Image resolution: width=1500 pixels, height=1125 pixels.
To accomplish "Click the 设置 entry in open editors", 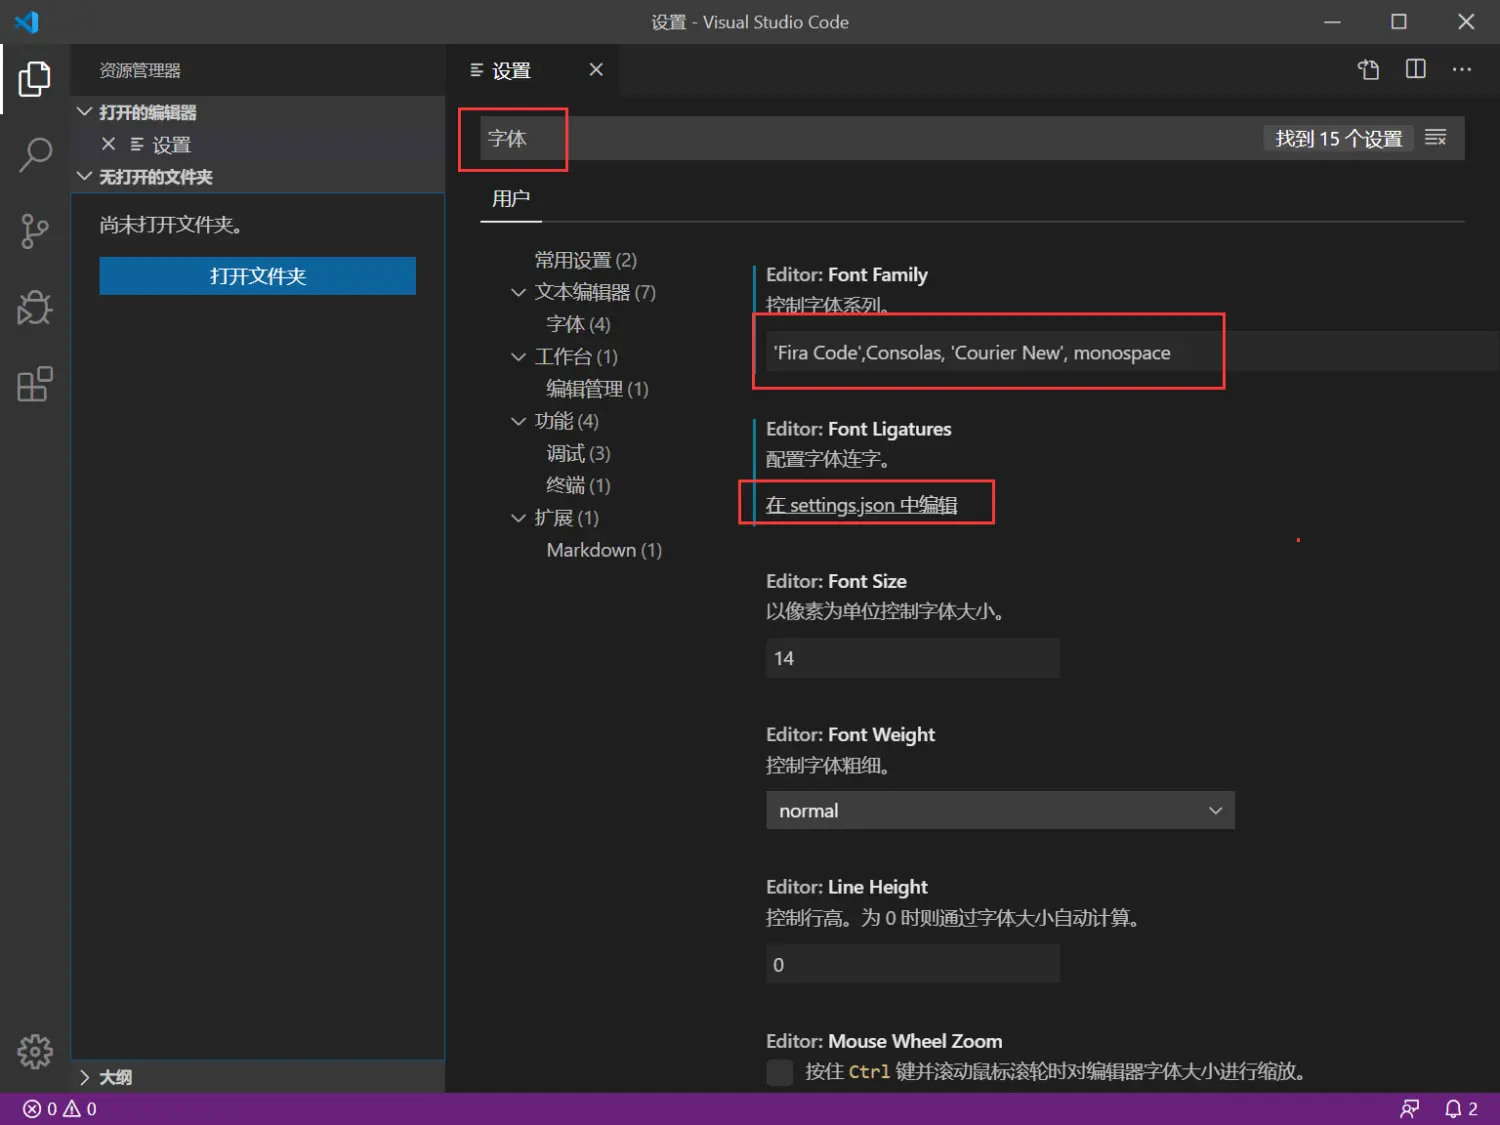I will (171, 144).
